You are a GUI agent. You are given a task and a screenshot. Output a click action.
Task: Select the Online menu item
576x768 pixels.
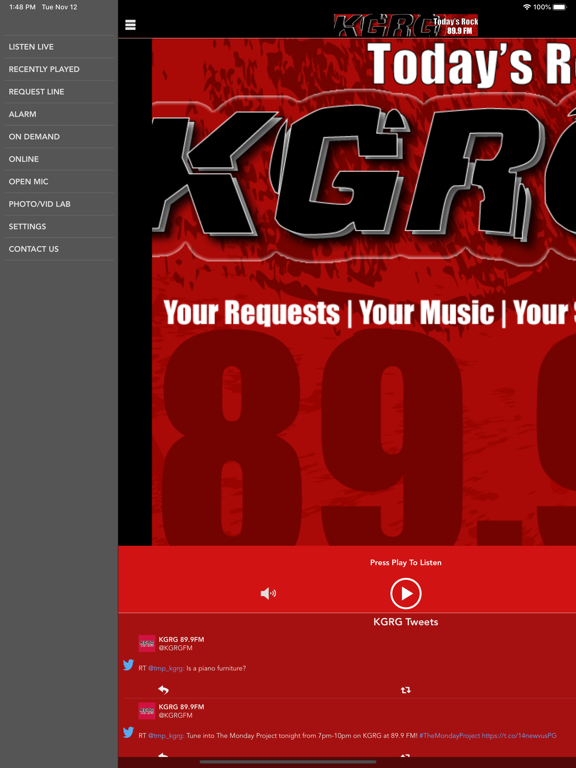click(x=59, y=160)
